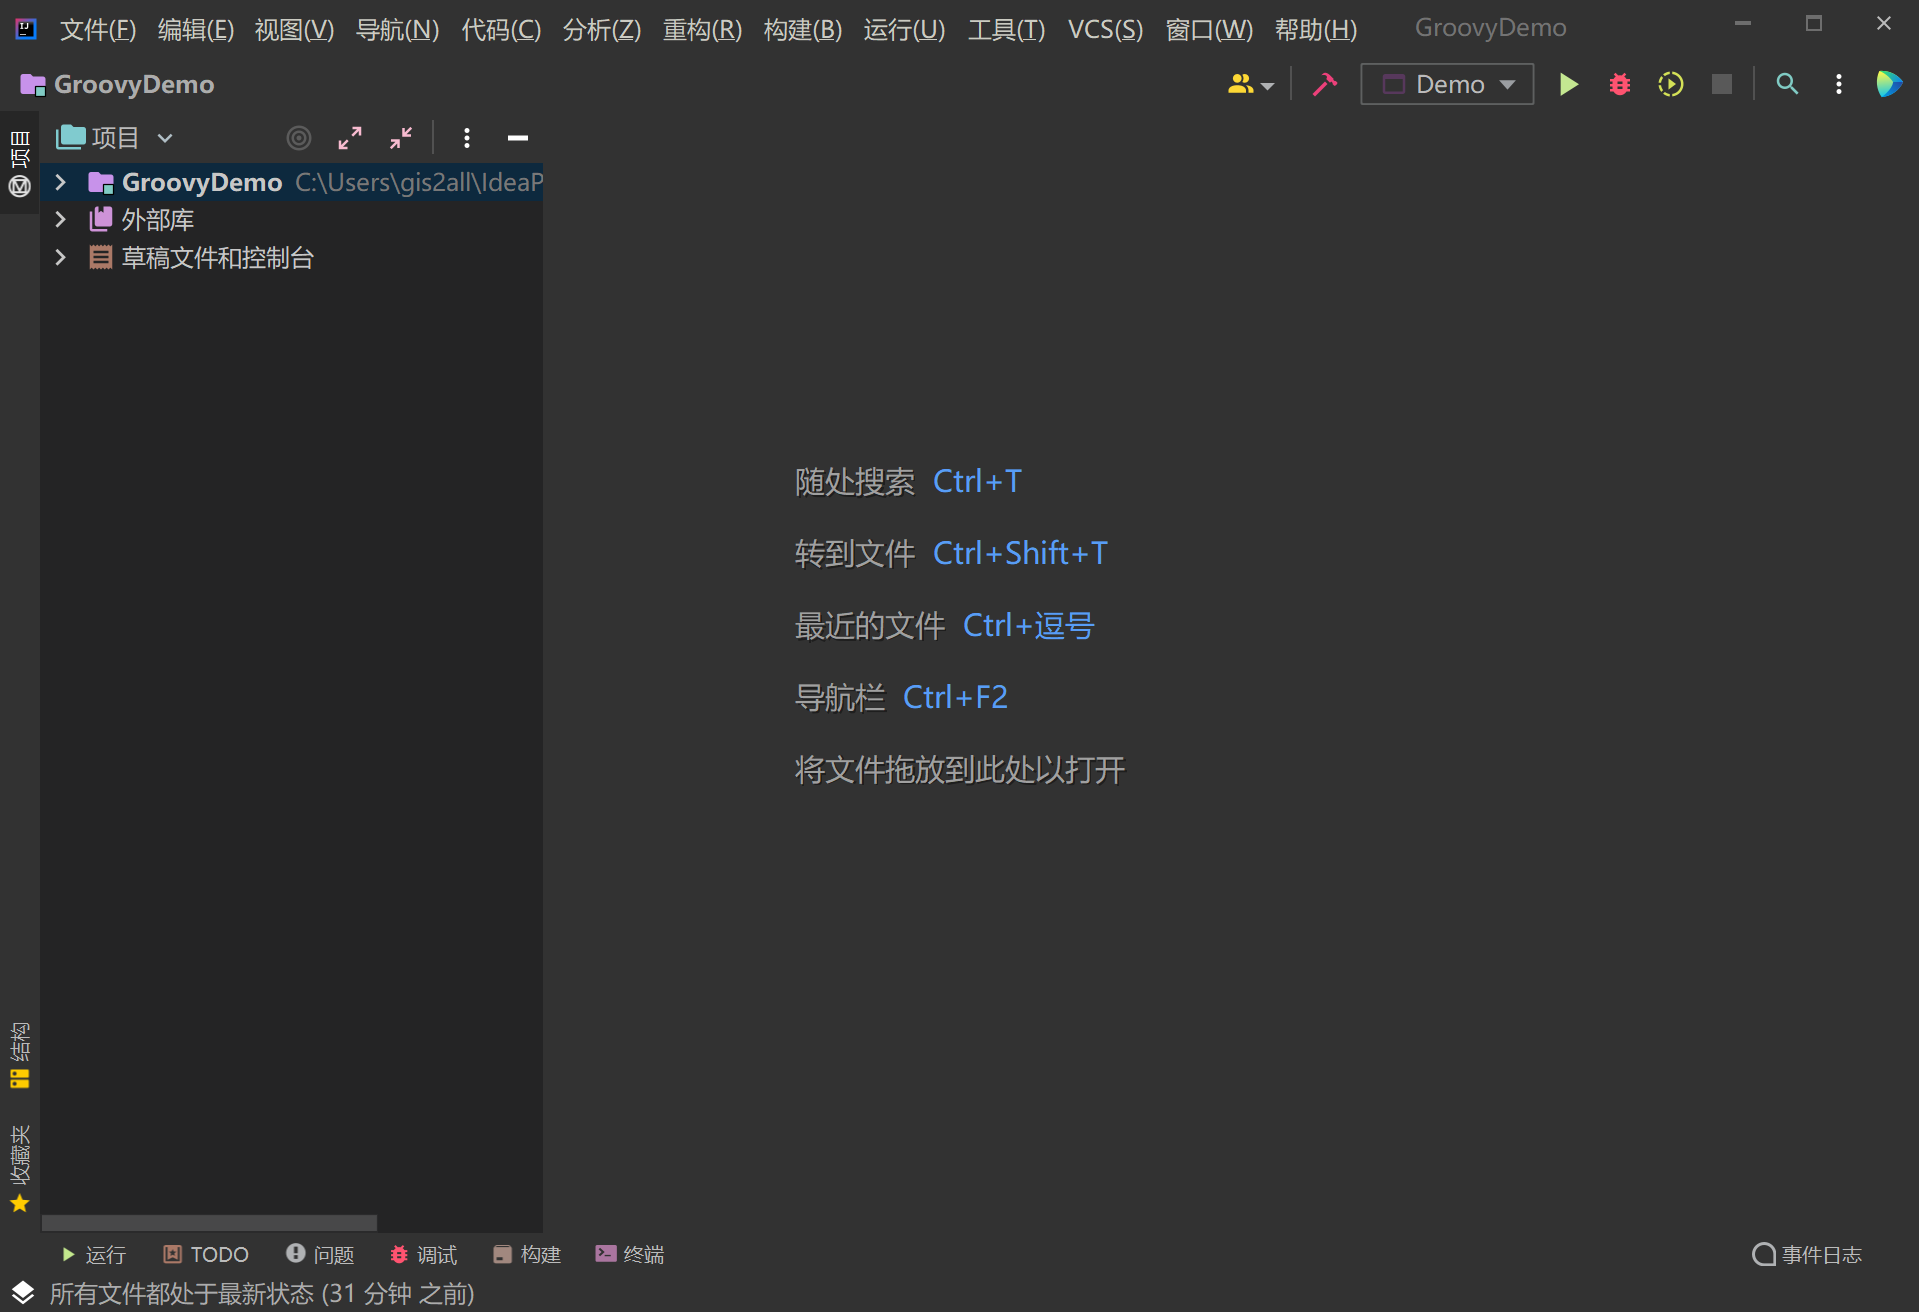The height and width of the screenshot is (1312, 1919).
Task: Click GroovyDemo breadcrumb in navigation bar
Action: 118,85
